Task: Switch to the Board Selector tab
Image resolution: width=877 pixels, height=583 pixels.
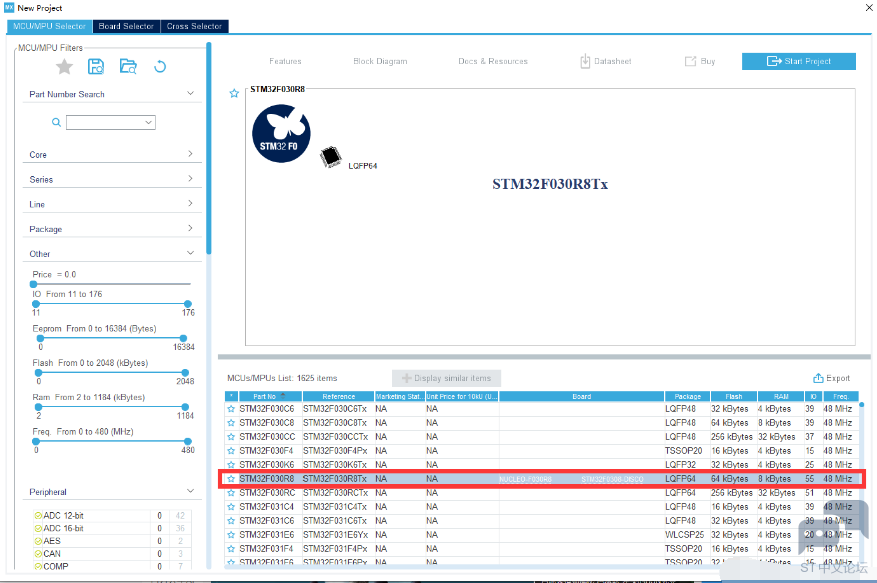Action: tap(125, 26)
